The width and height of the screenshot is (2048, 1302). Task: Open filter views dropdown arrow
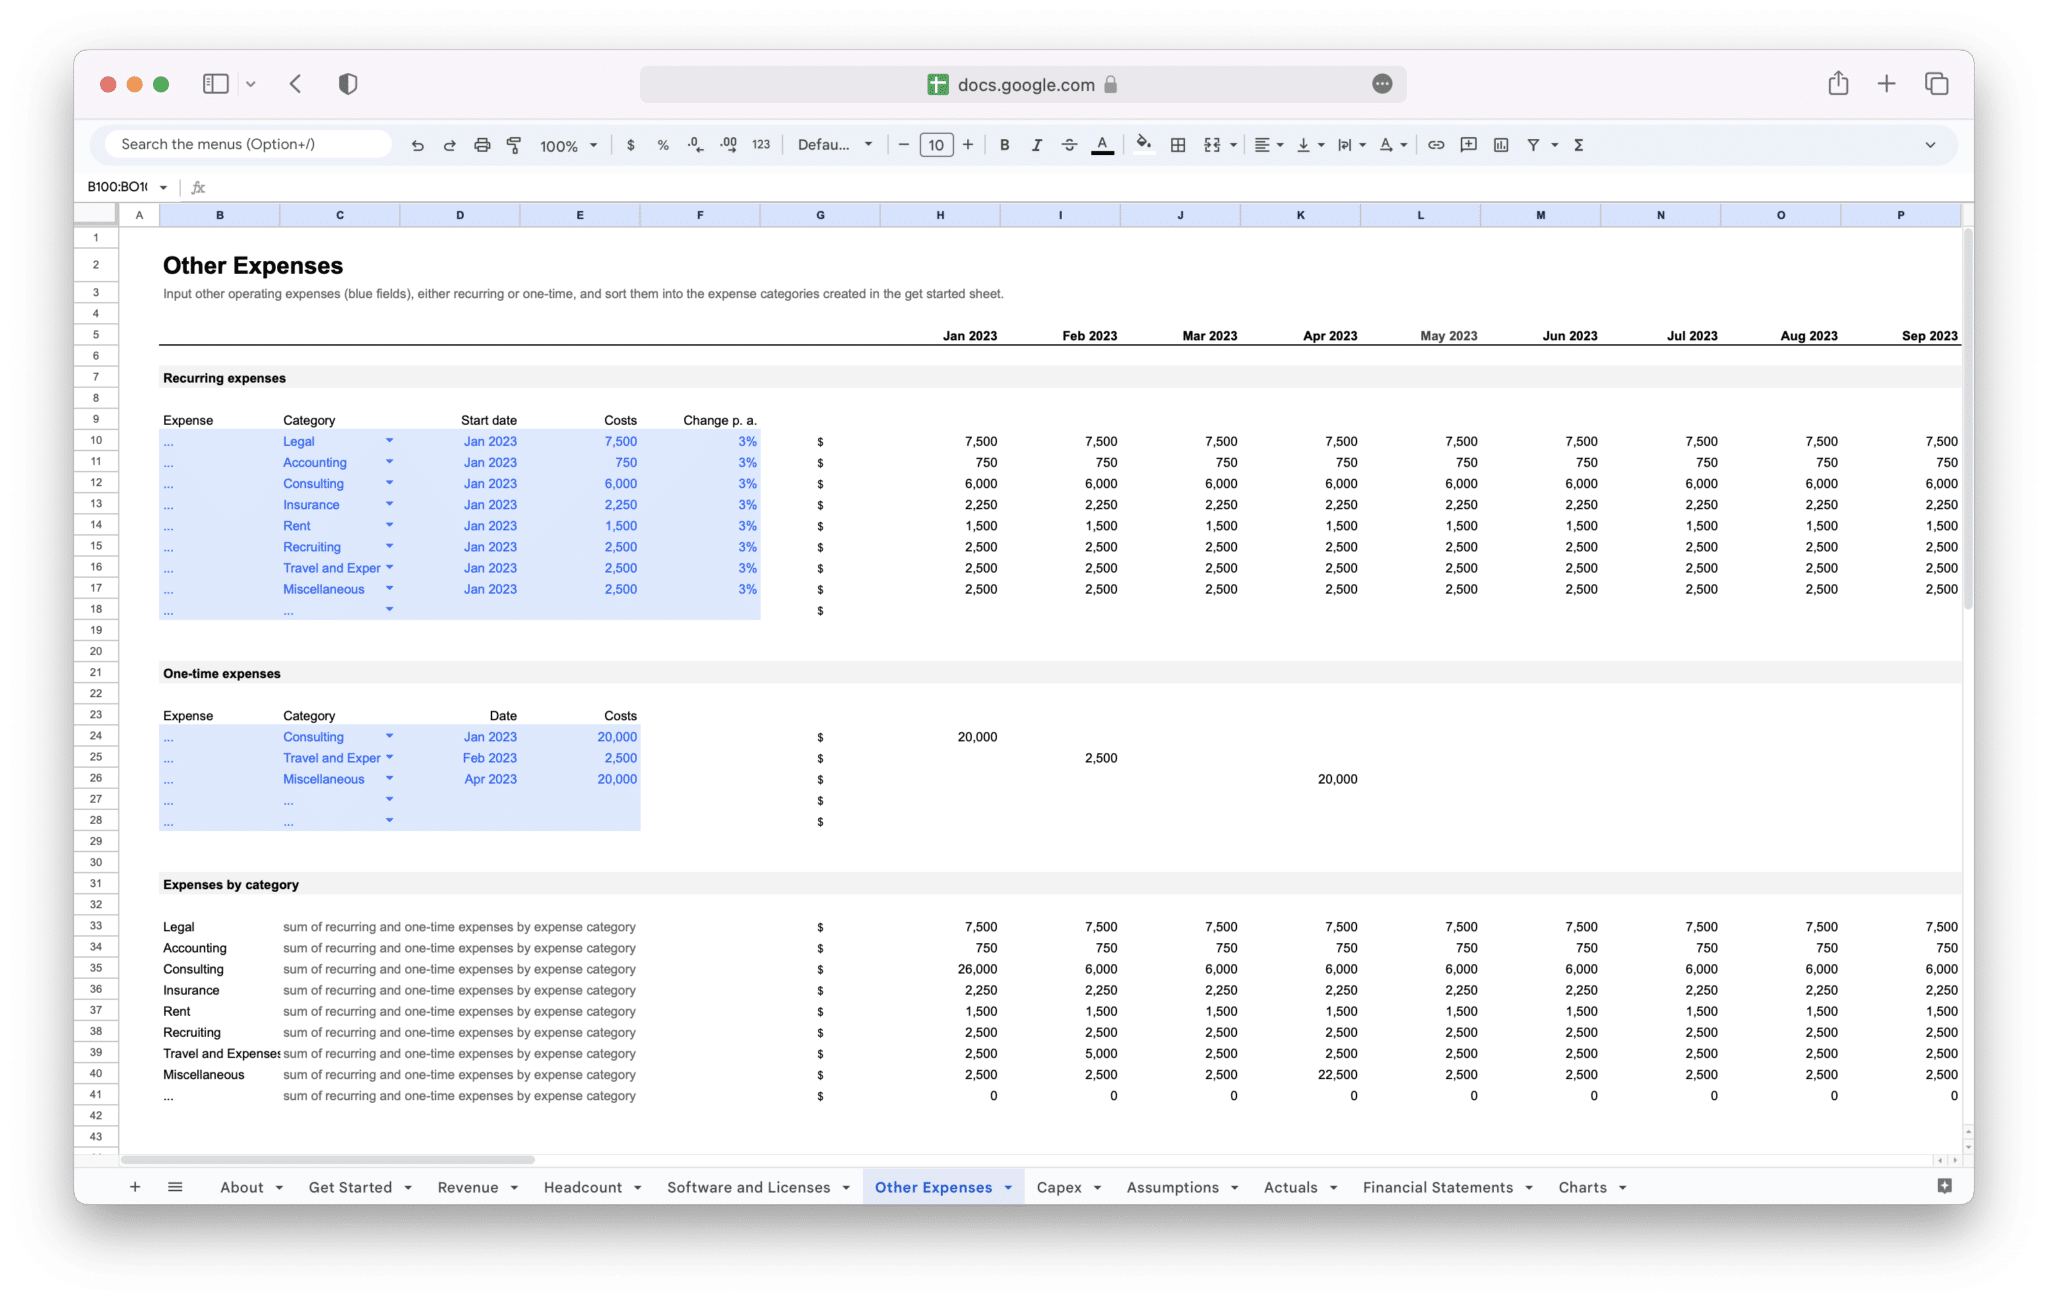[x=1554, y=145]
